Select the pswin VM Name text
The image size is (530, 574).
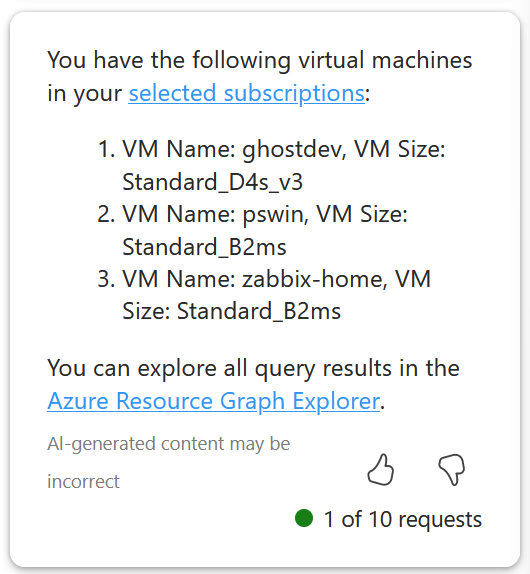click(x=275, y=214)
